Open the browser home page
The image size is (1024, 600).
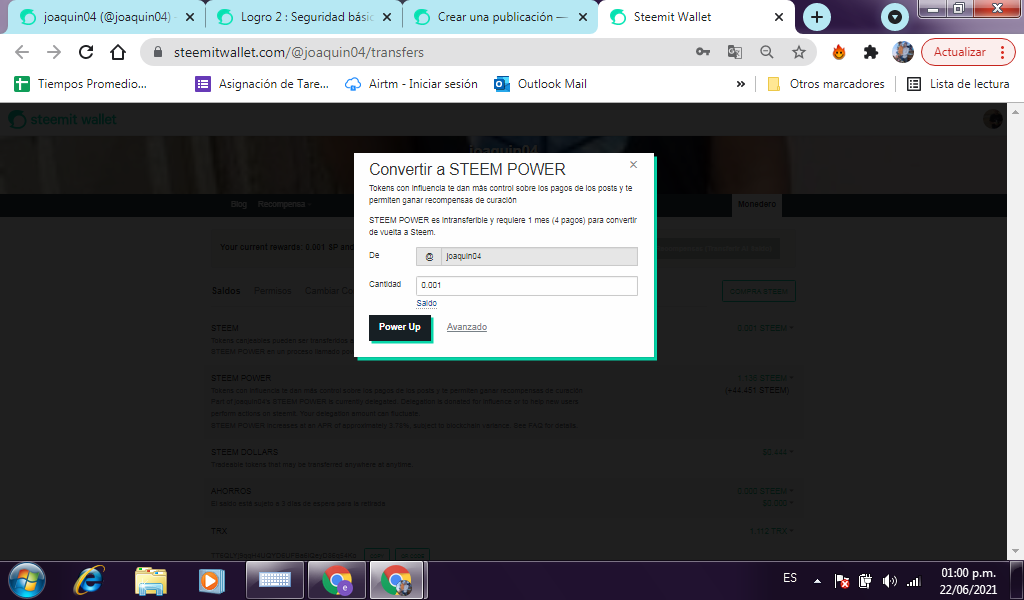118,52
